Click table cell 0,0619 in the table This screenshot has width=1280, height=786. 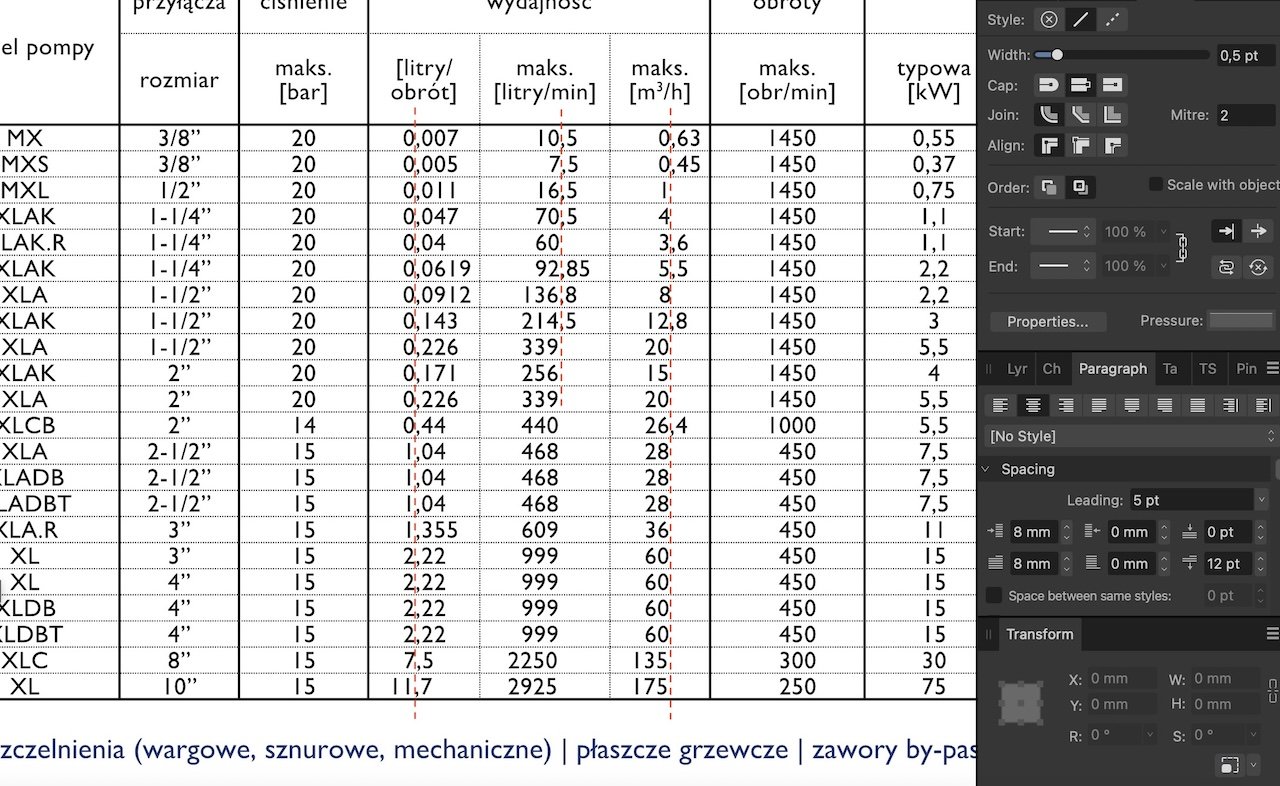tap(437, 269)
